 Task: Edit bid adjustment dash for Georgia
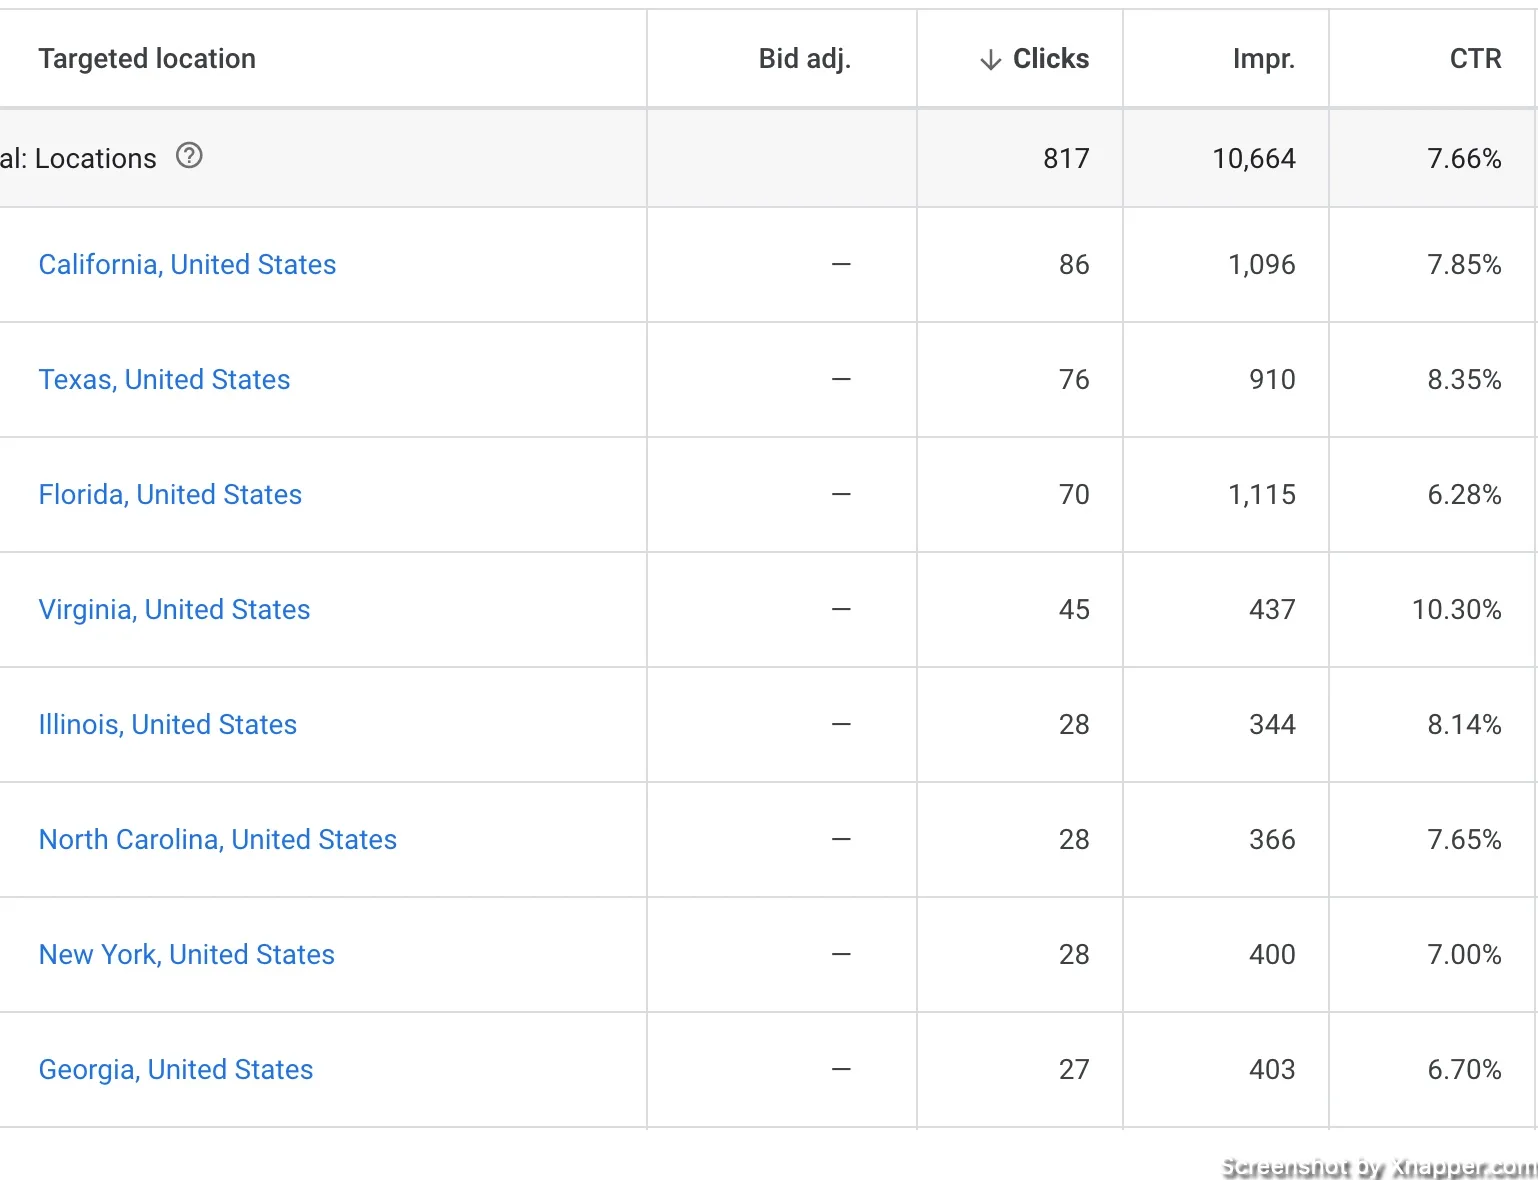pos(841,1069)
